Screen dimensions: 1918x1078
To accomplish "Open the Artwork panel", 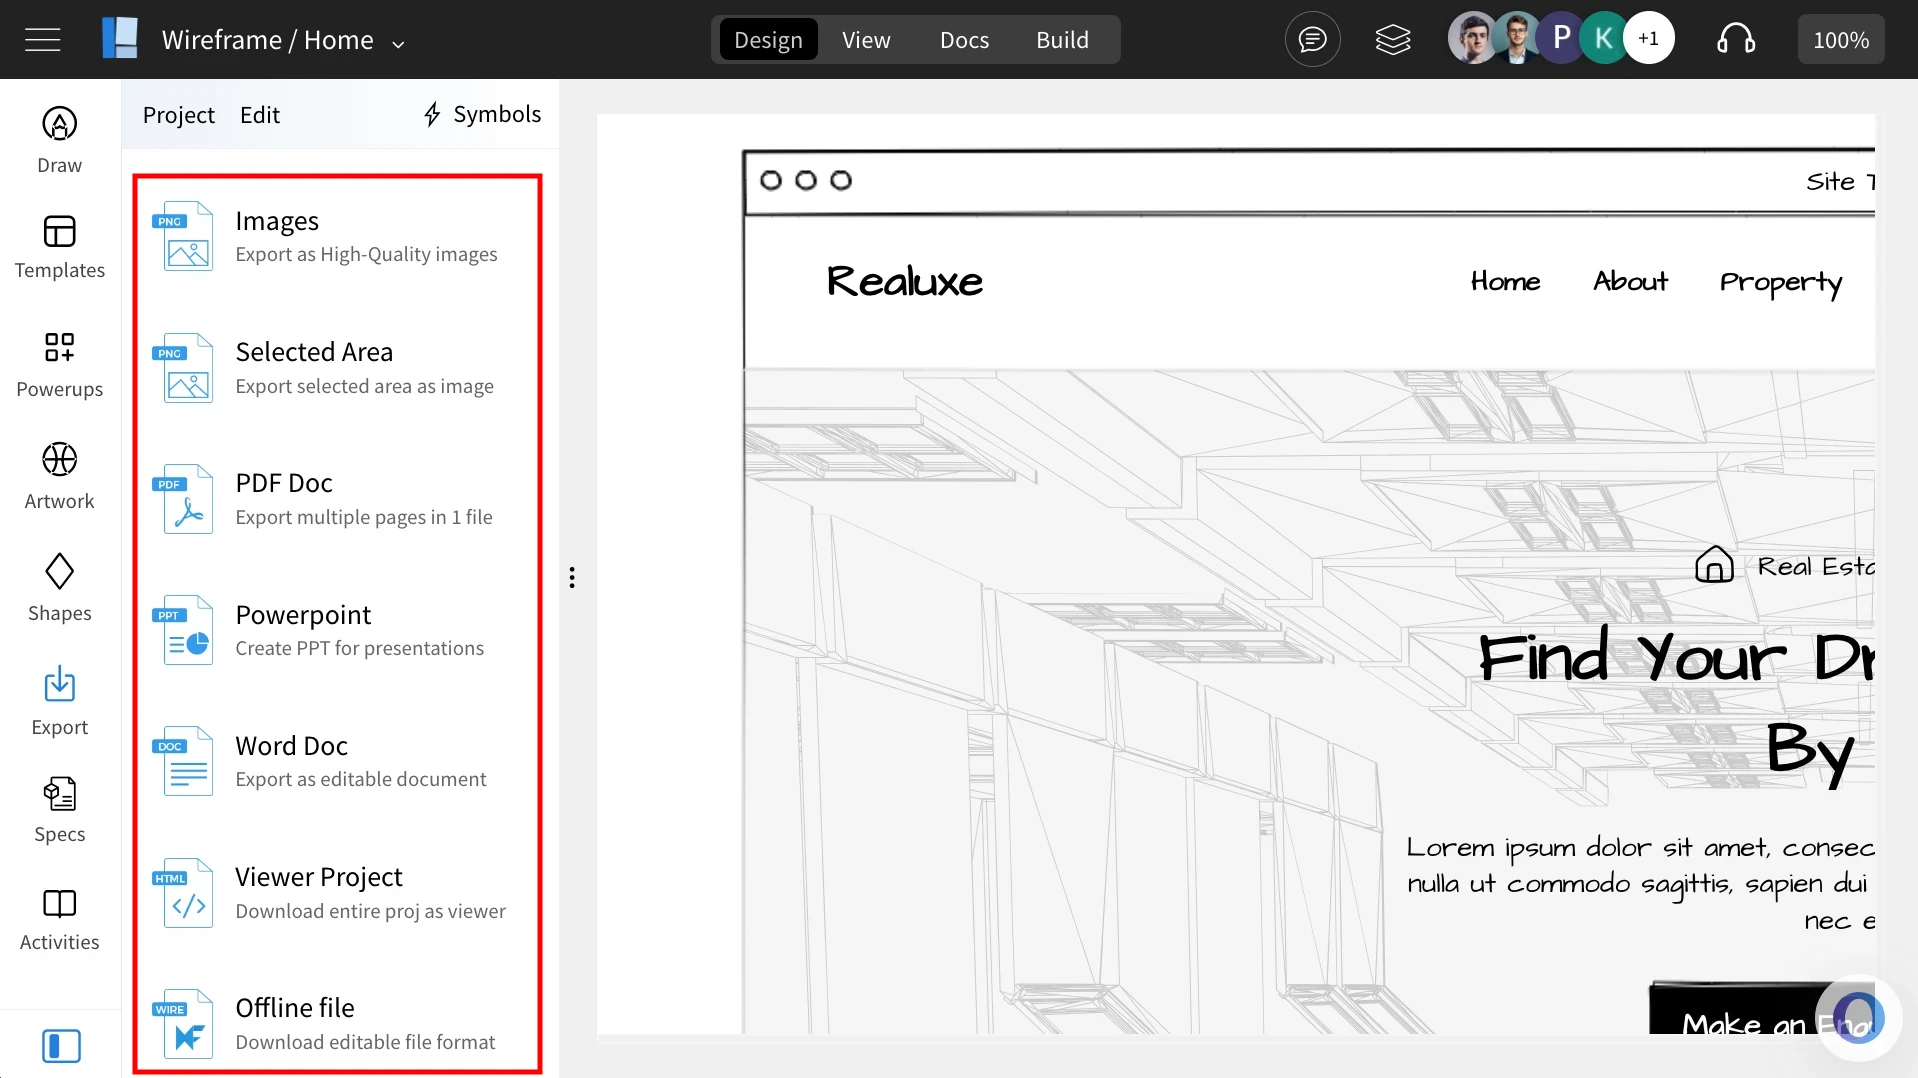I will tap(59, 474).
